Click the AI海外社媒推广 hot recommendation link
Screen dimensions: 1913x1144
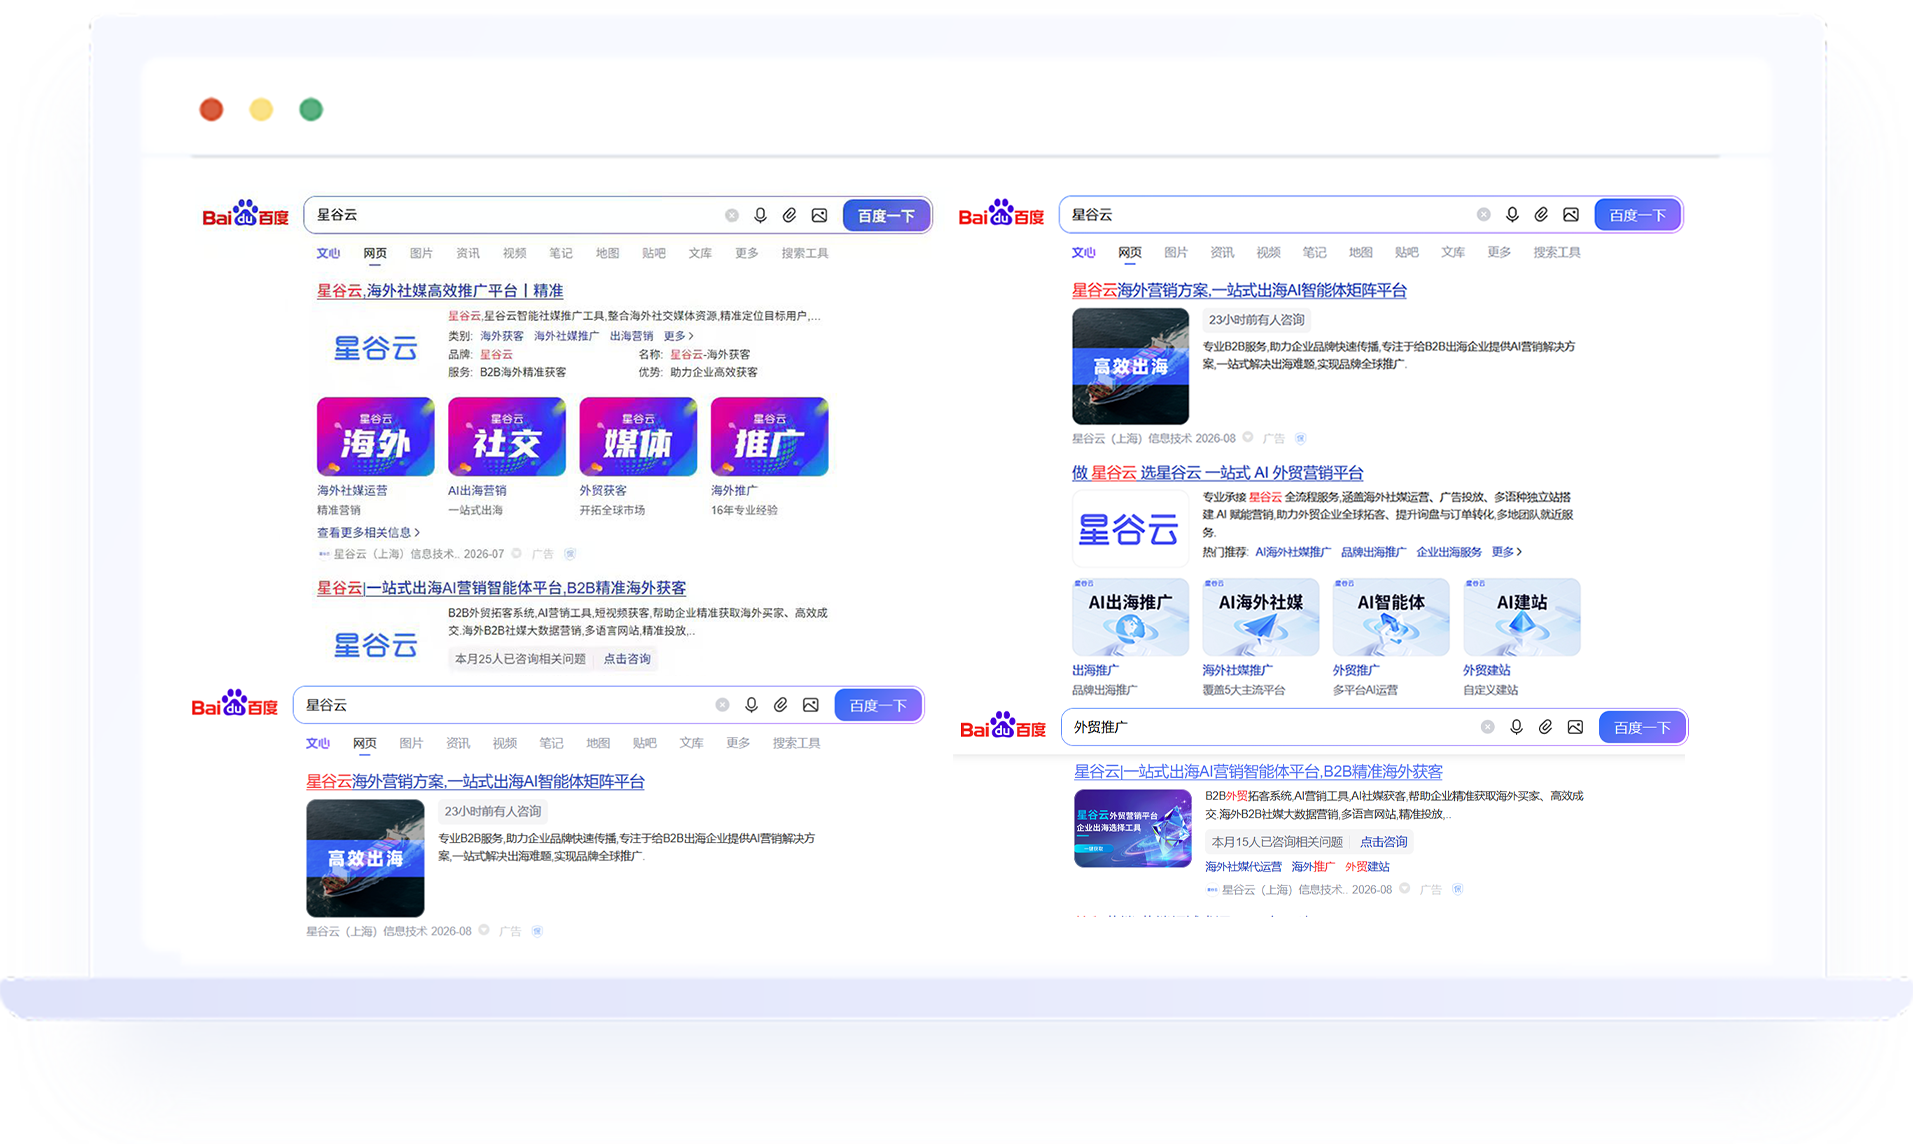click(x=1293, y=552)
